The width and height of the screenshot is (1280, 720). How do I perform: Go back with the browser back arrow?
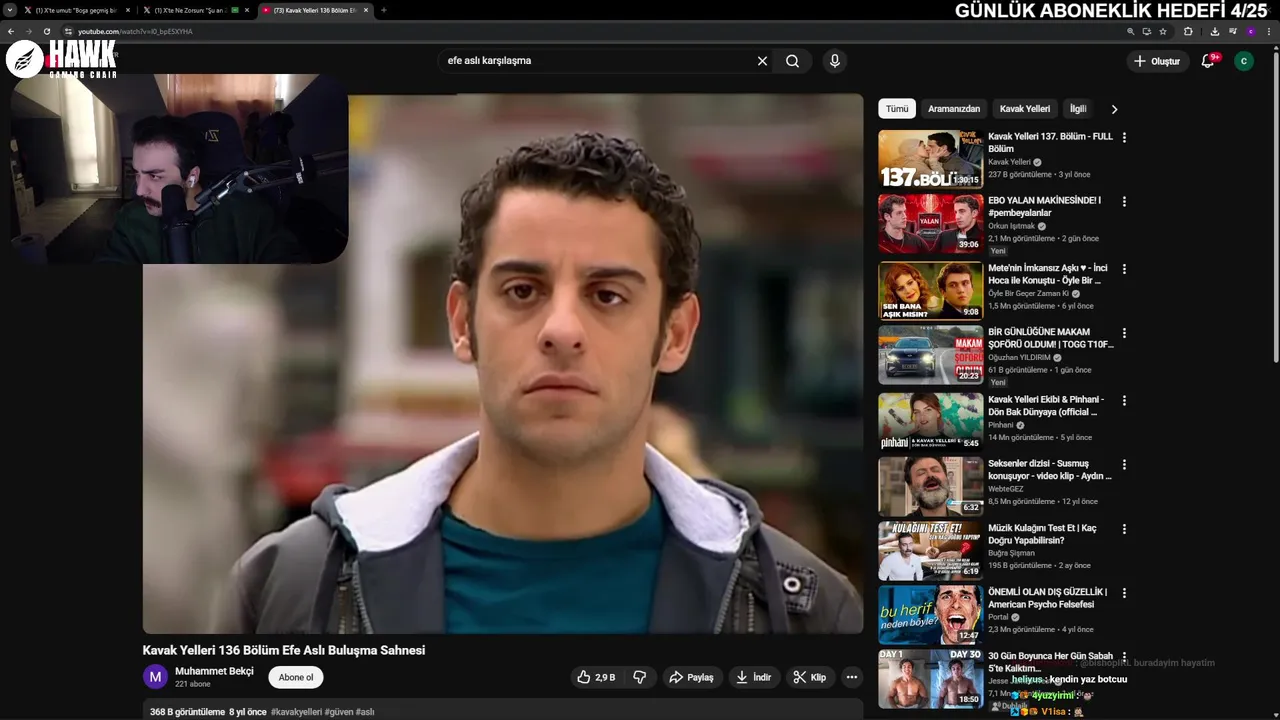(x=11, y=31)
